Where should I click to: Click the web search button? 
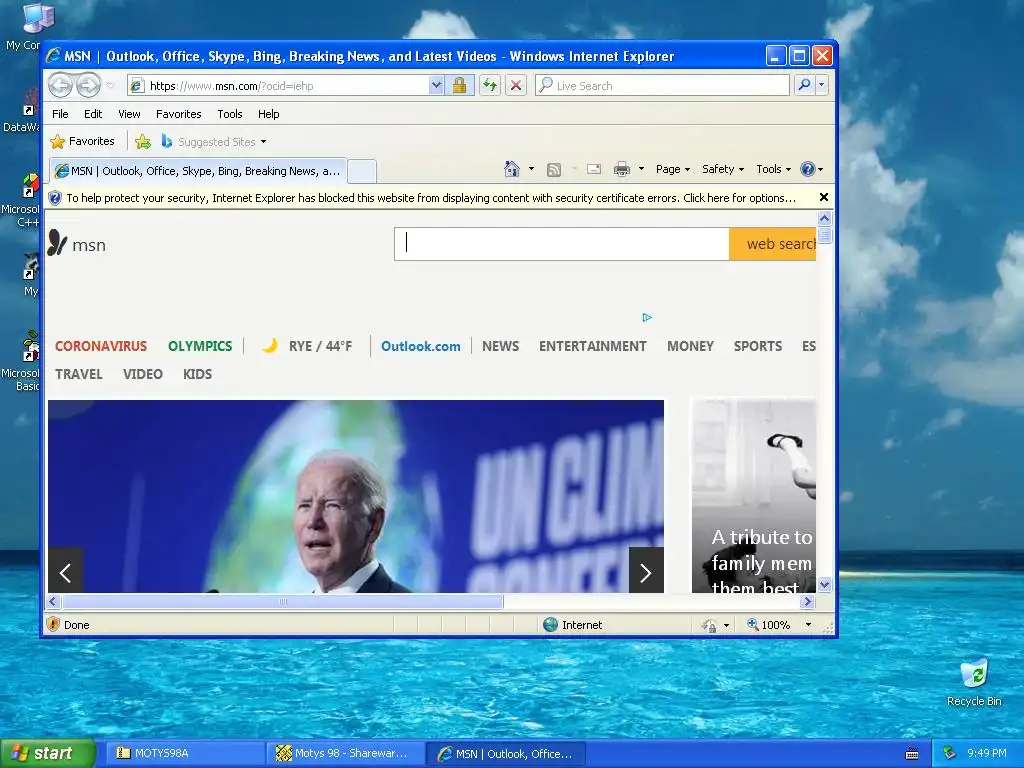coord(773,244)
